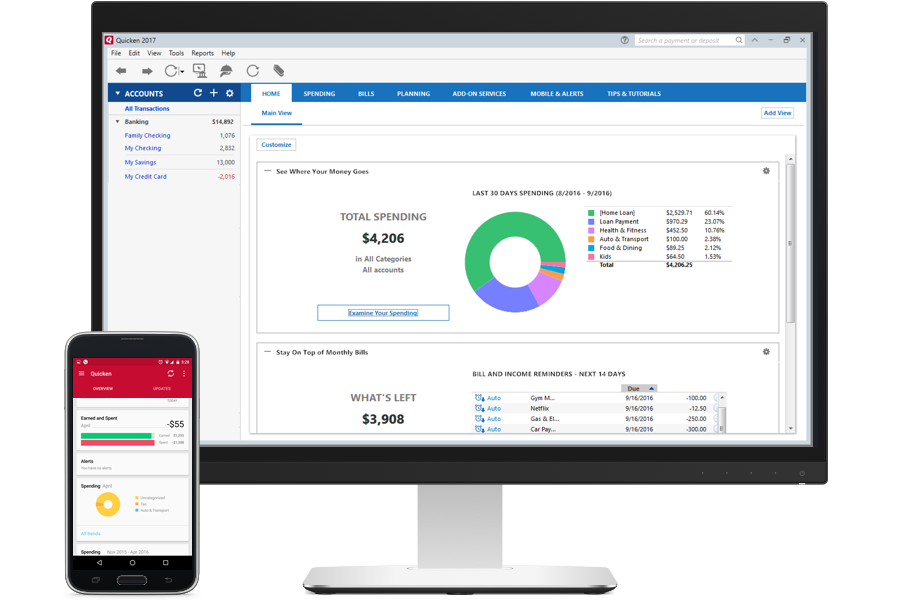Tap the sync icon in the phone app
Viewport: 920px width, 600px height.
click(171, 374)
